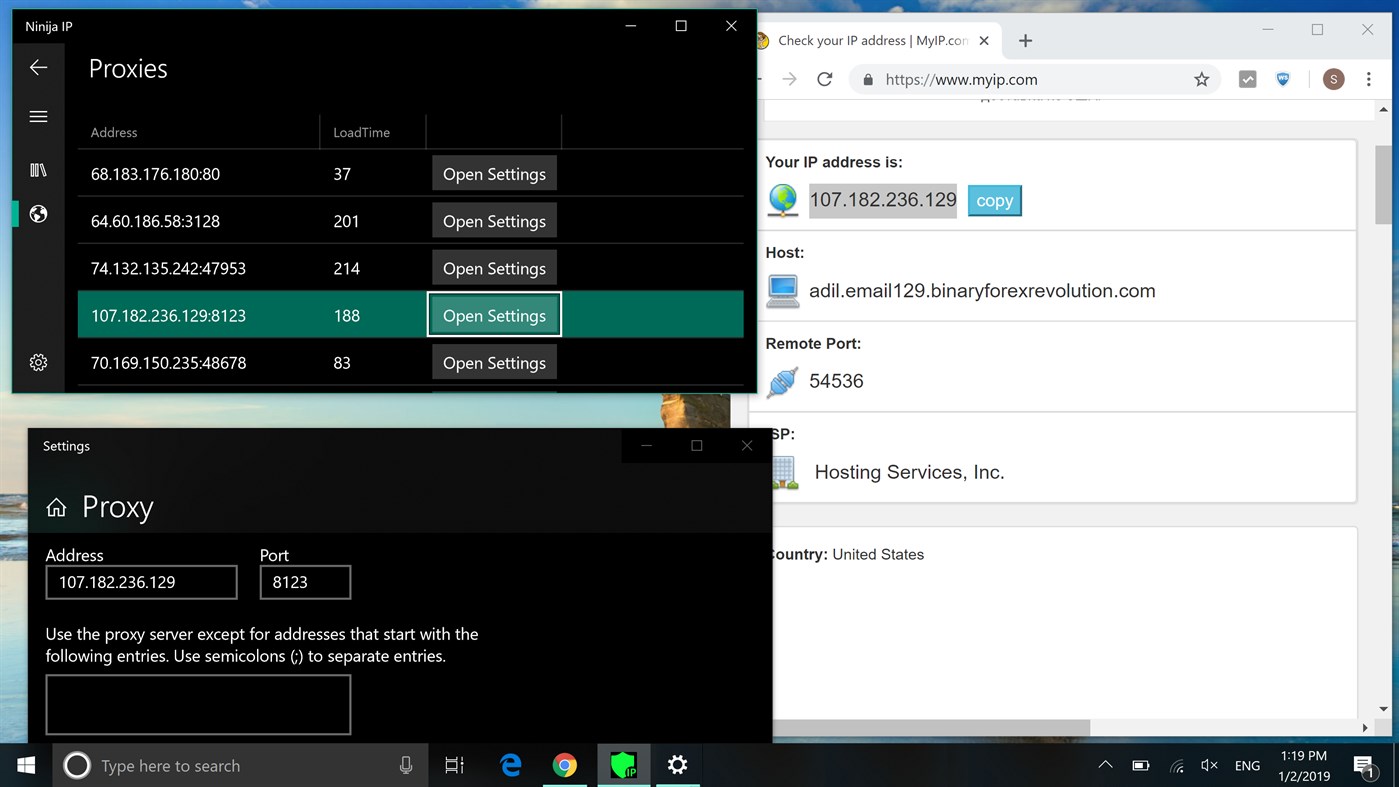
Task: Click the library icon in Ninija IP sidebar
Action: (38, 169)
